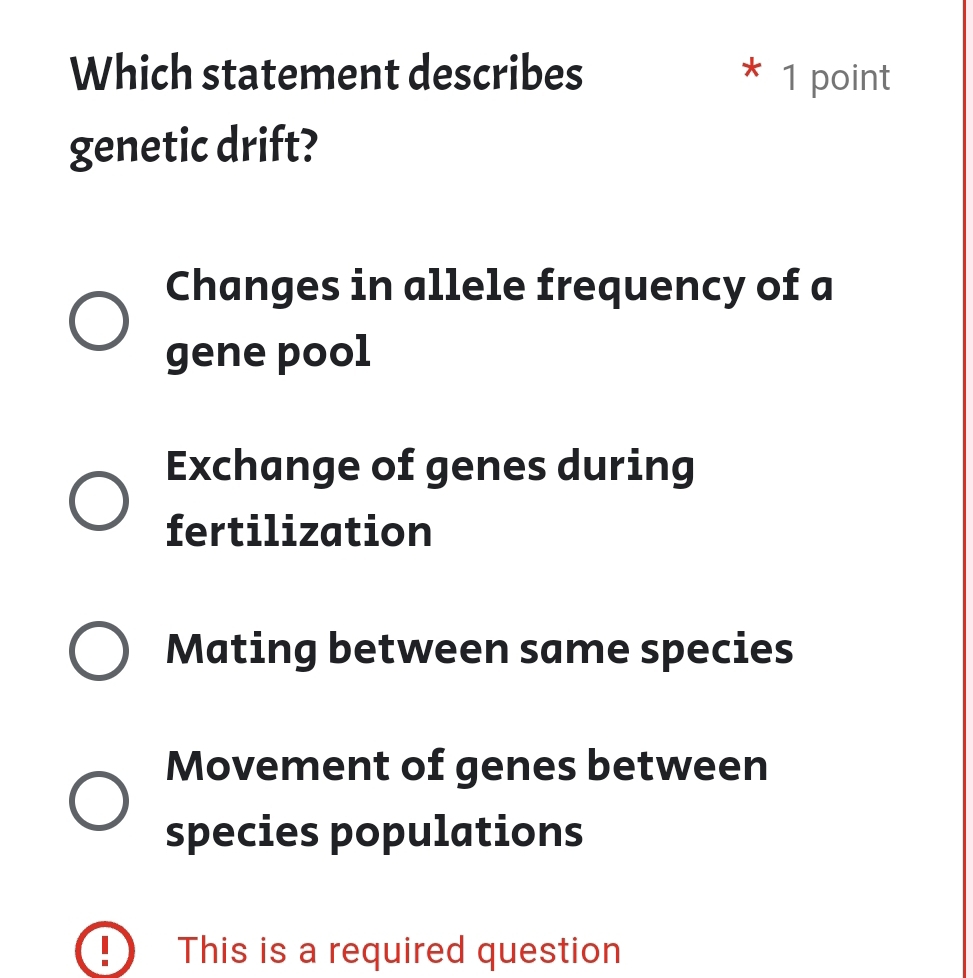
Task: Click the 'gene pool' answer text
Action: (x=268, y=351)
